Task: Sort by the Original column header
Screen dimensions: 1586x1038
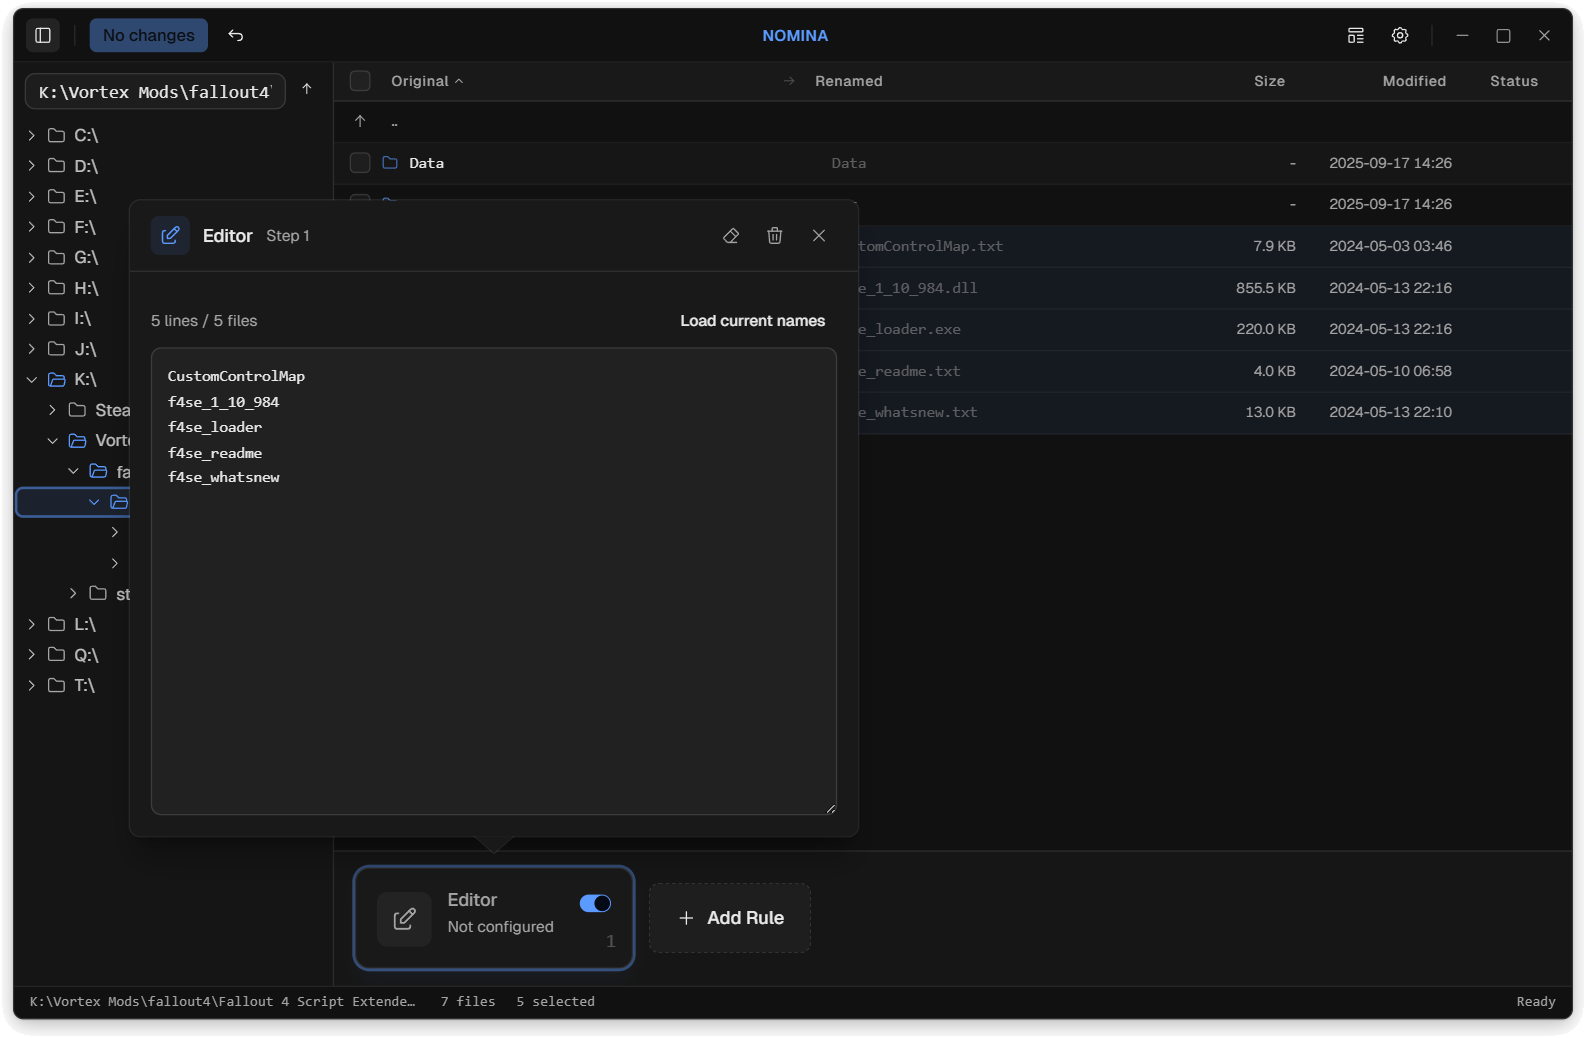Action: click(420, 81)
